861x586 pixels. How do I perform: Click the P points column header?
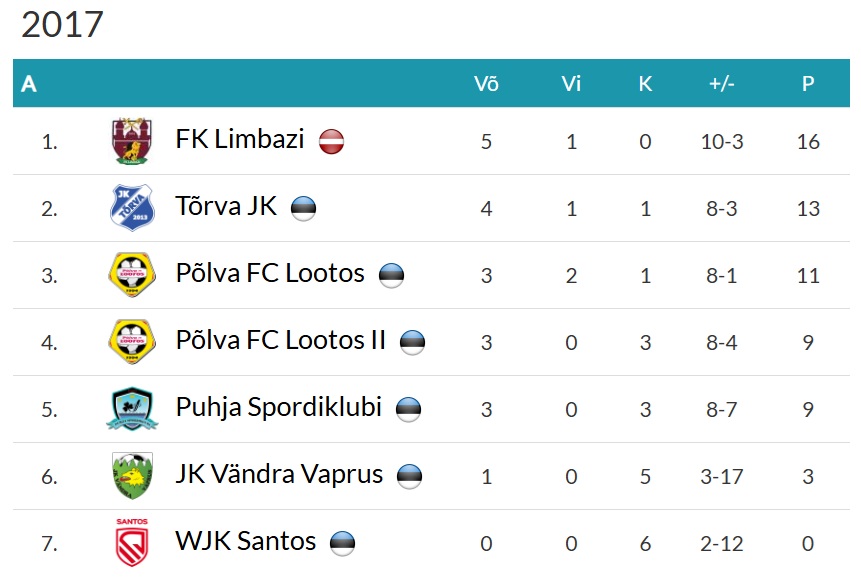(808, 84)
